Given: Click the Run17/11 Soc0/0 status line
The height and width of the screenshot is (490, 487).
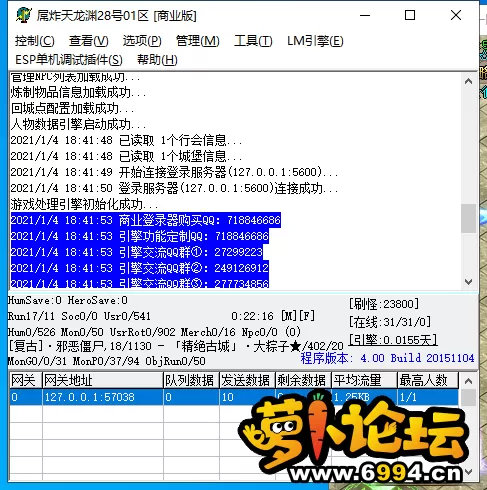Looking at the screenshot, I should pos(79,316).
